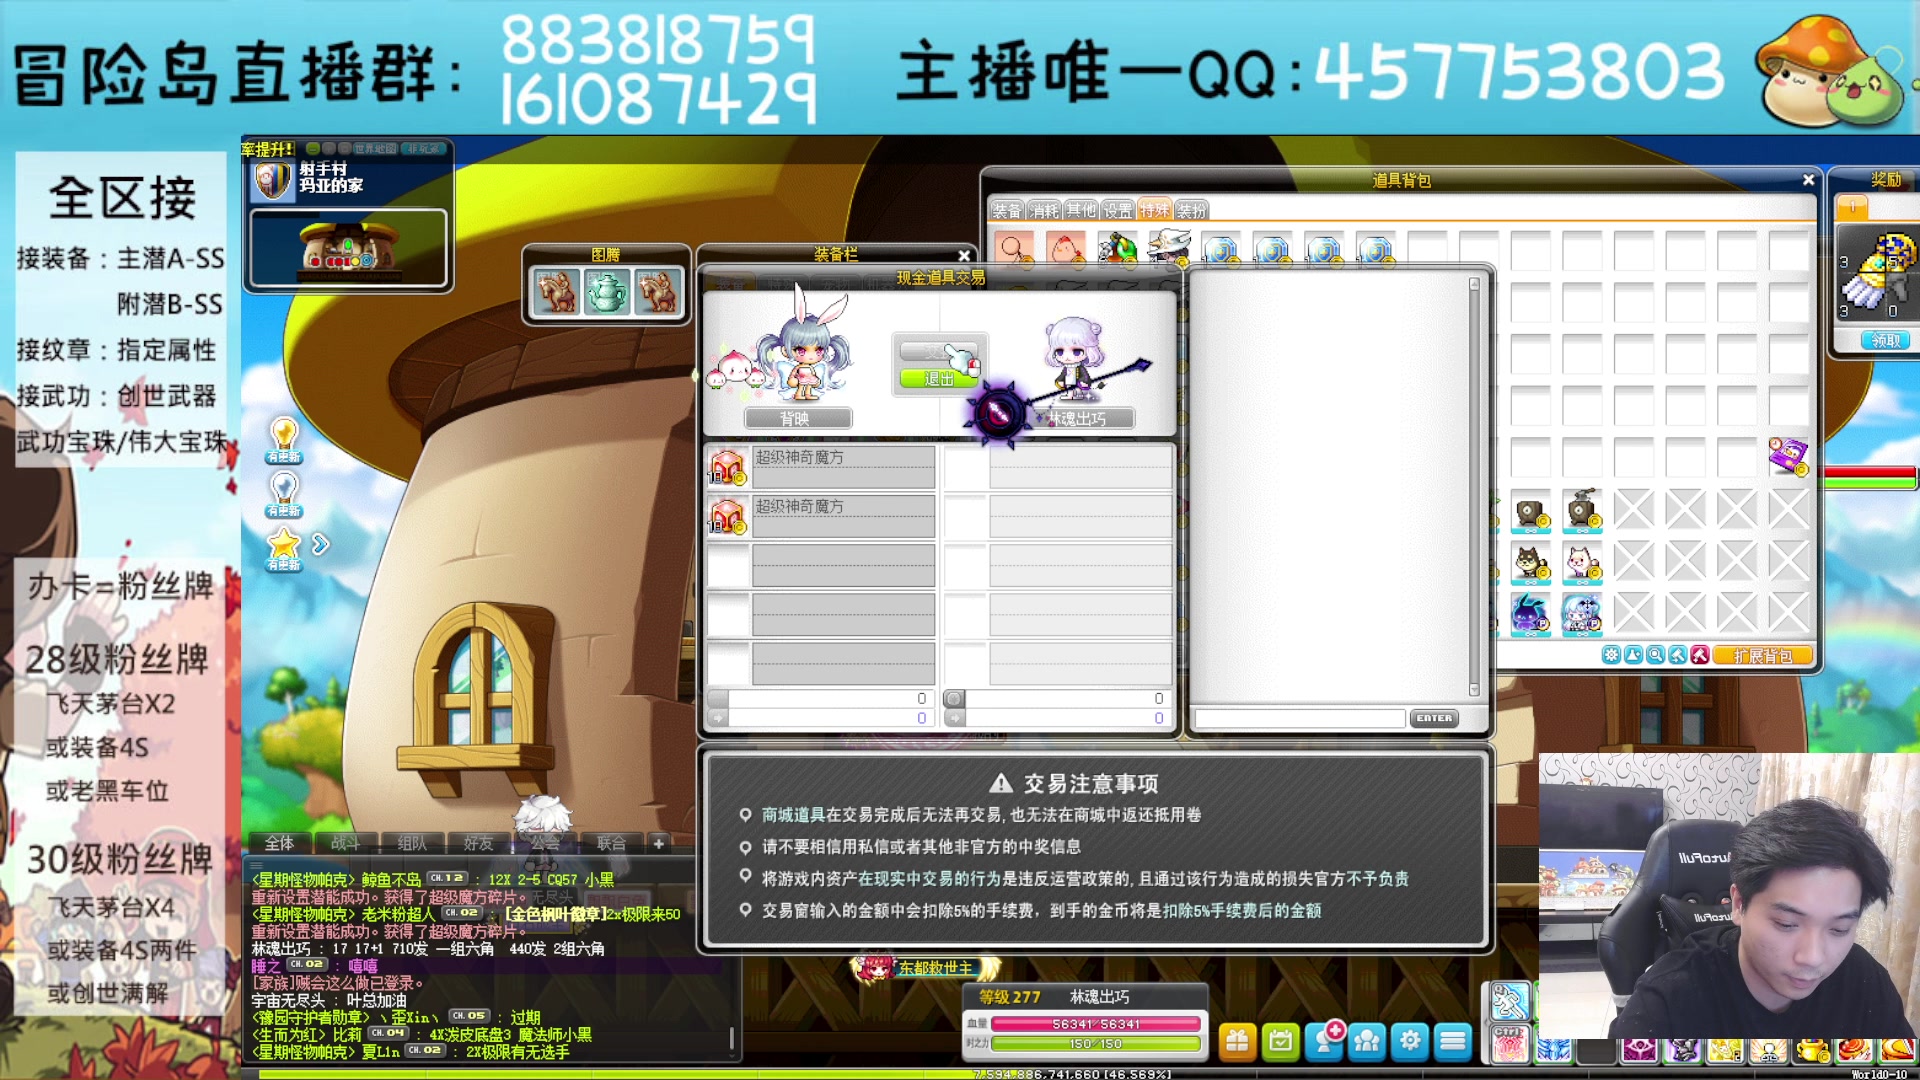Viewport: 1920px width, 1080px height.
Task: Switch to the 消耗 inventory tab
Action: pos(1044,210)
